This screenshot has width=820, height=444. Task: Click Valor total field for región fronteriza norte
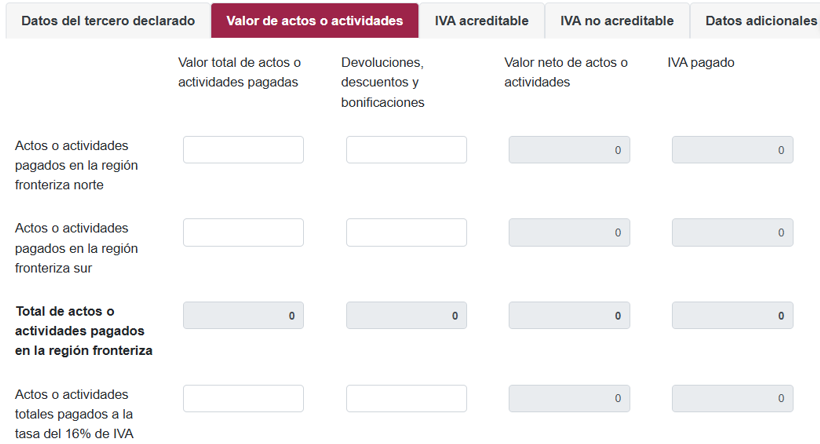click(243, 150)
